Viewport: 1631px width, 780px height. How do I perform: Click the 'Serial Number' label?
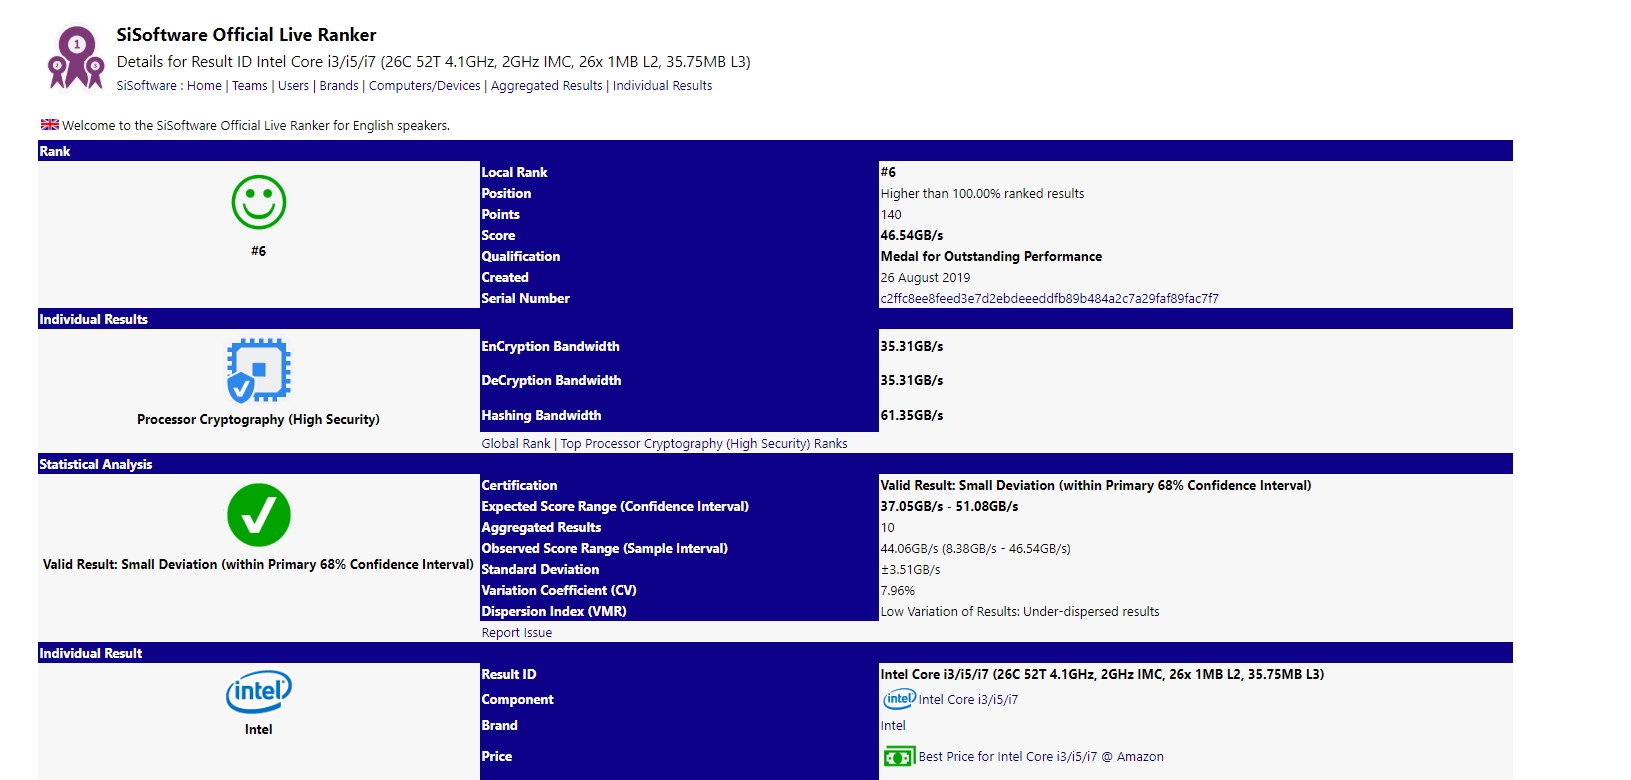pos(526,298)
